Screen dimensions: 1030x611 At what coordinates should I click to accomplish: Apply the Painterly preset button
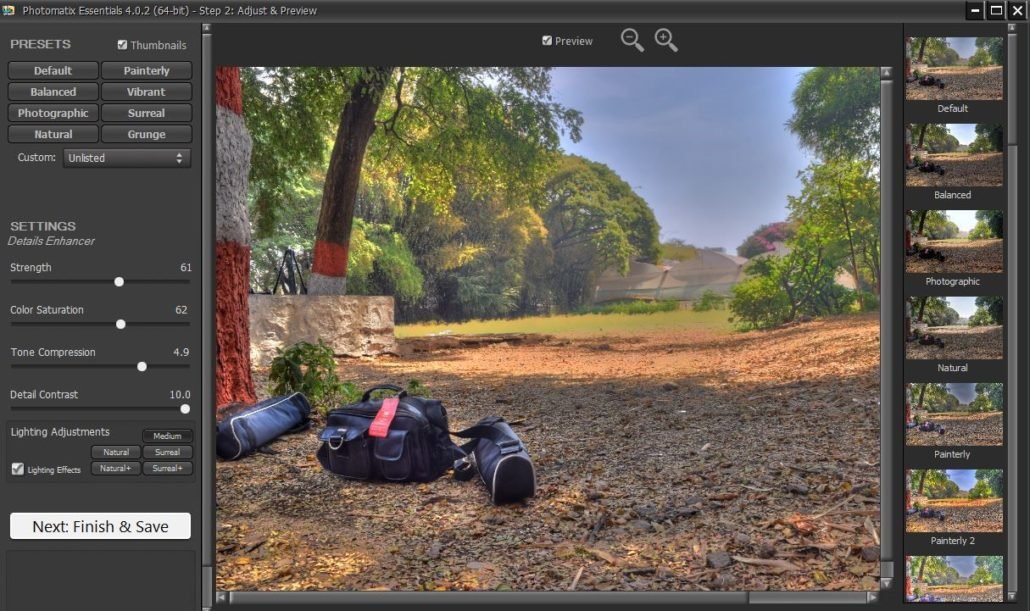[146, 70]
